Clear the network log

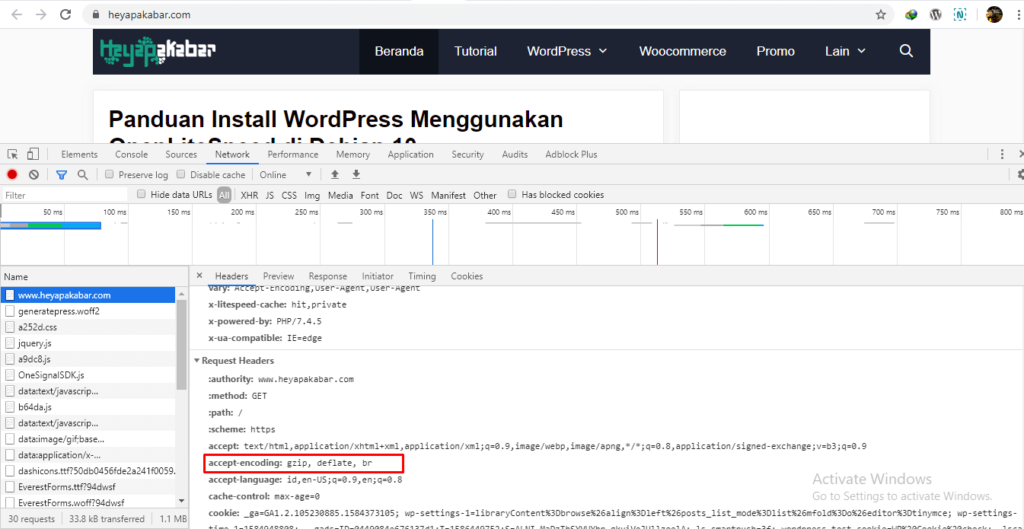[33, 175]
